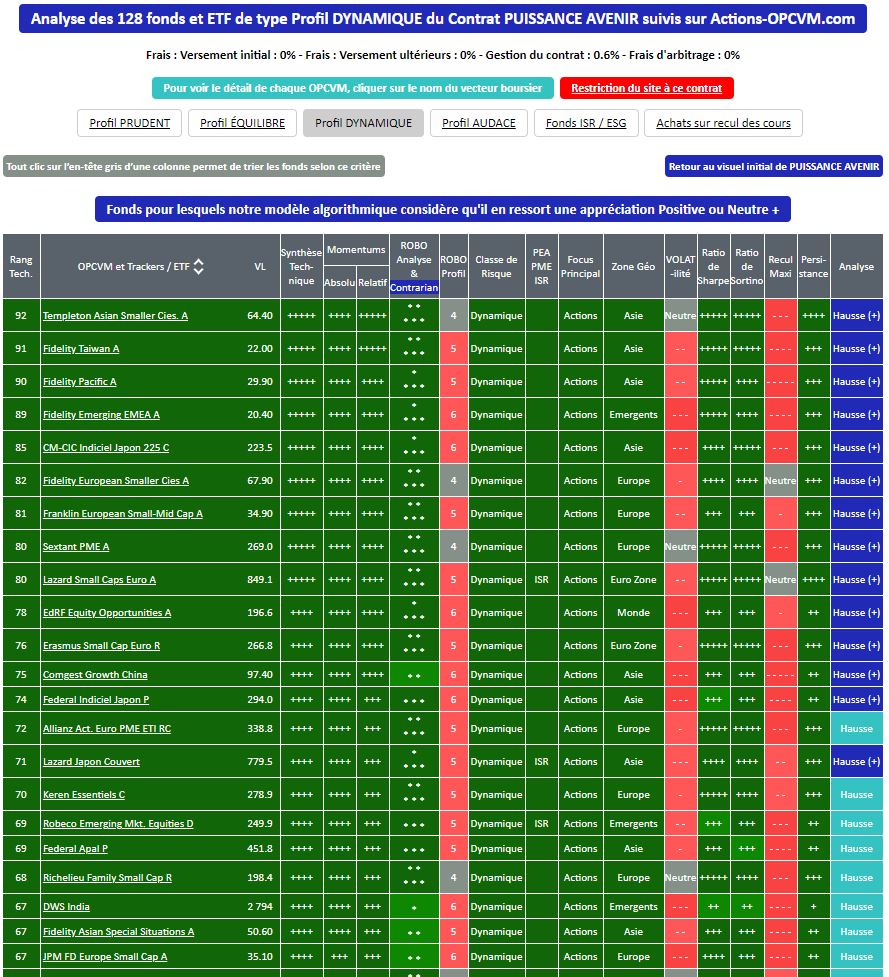Click the Contrarian header label
The image size is (889, 977).
tap(414, 288)
